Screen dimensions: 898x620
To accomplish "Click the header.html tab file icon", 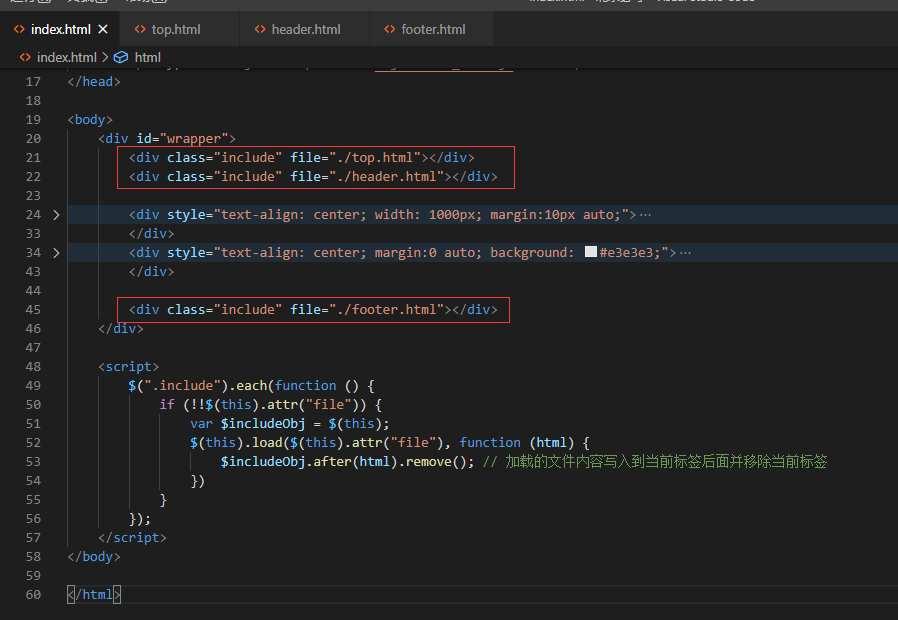I will tap(260, 29).
